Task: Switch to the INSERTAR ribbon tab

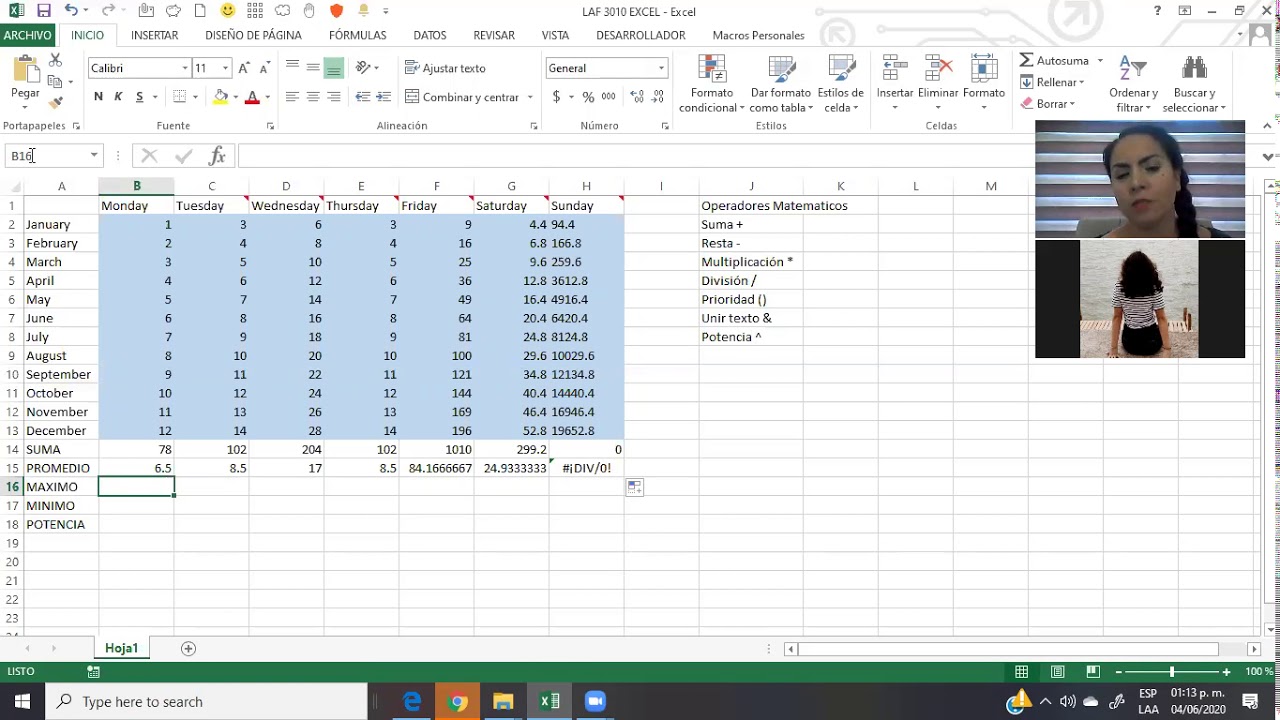Action: click(x=154, y=35)
